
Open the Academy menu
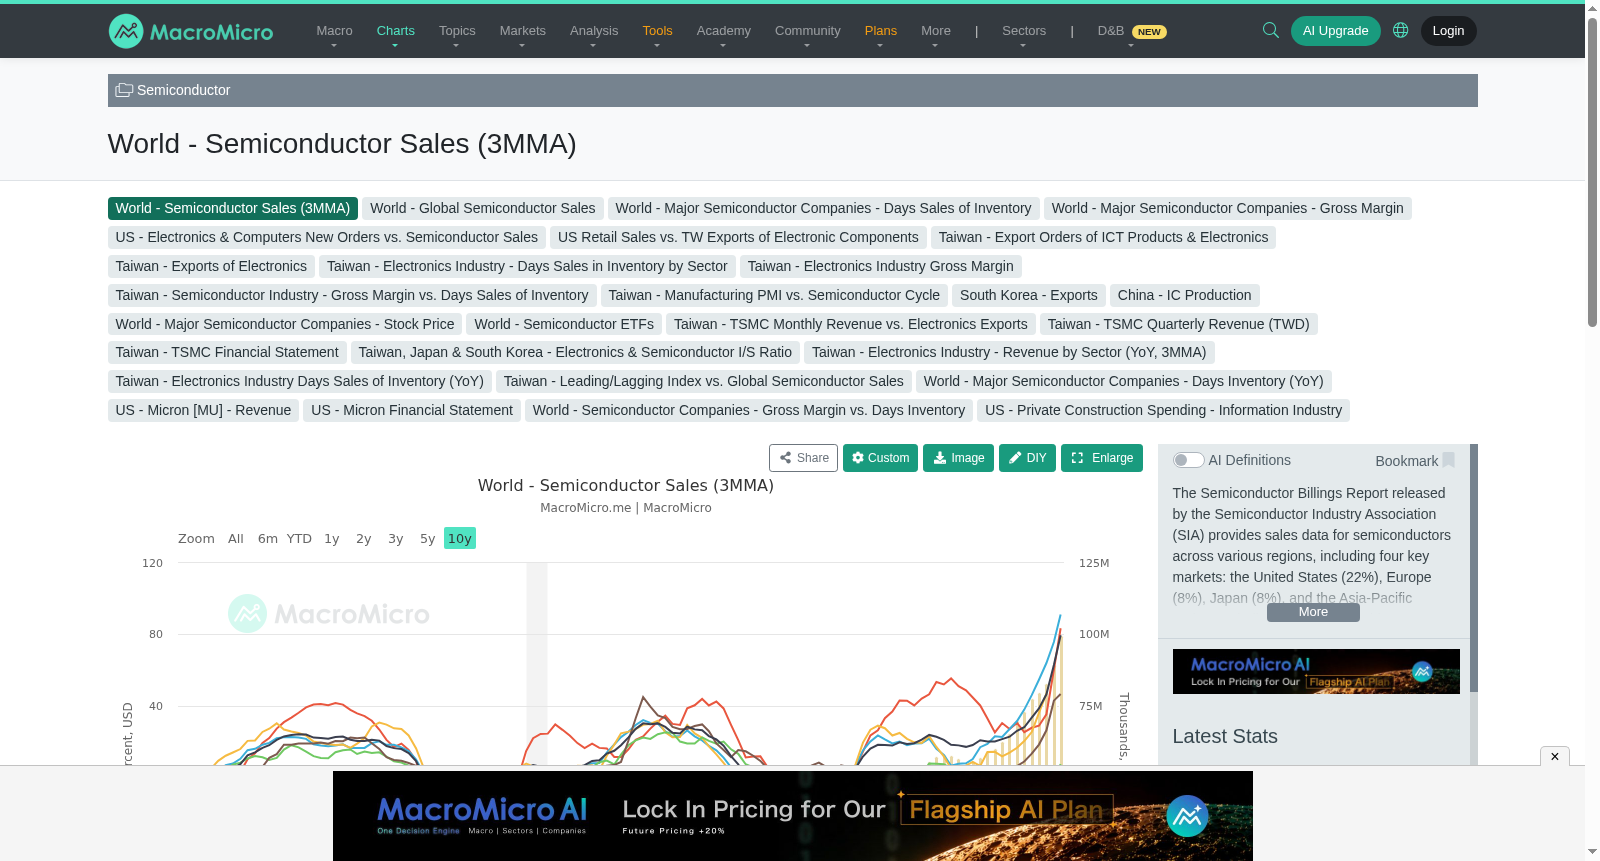tap(723, 31)
